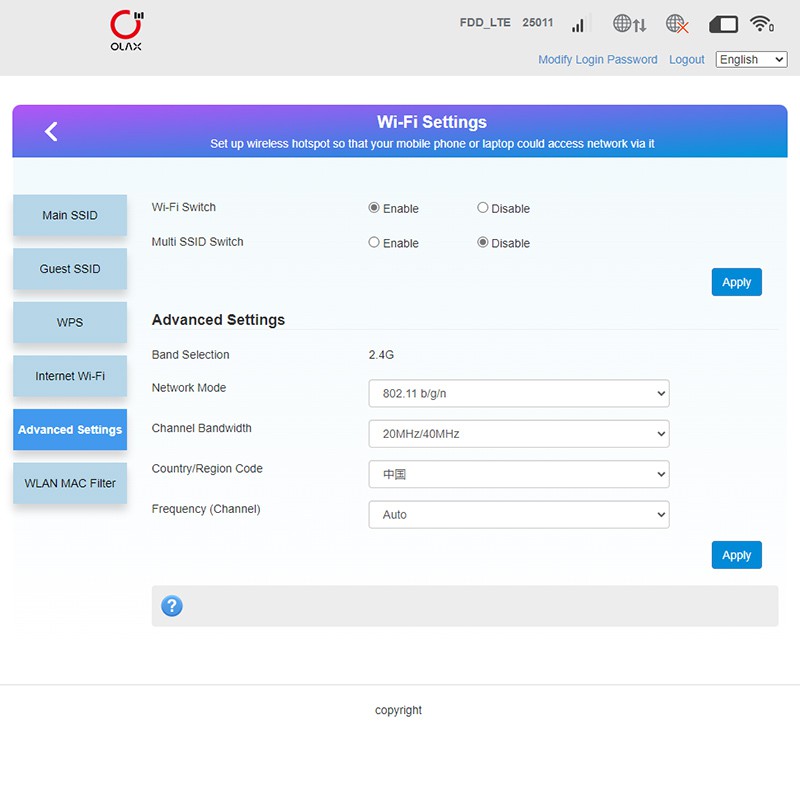This screenshot has height=800, width=800.
Task: Click the OLAX logo
Action: [126, 32]
